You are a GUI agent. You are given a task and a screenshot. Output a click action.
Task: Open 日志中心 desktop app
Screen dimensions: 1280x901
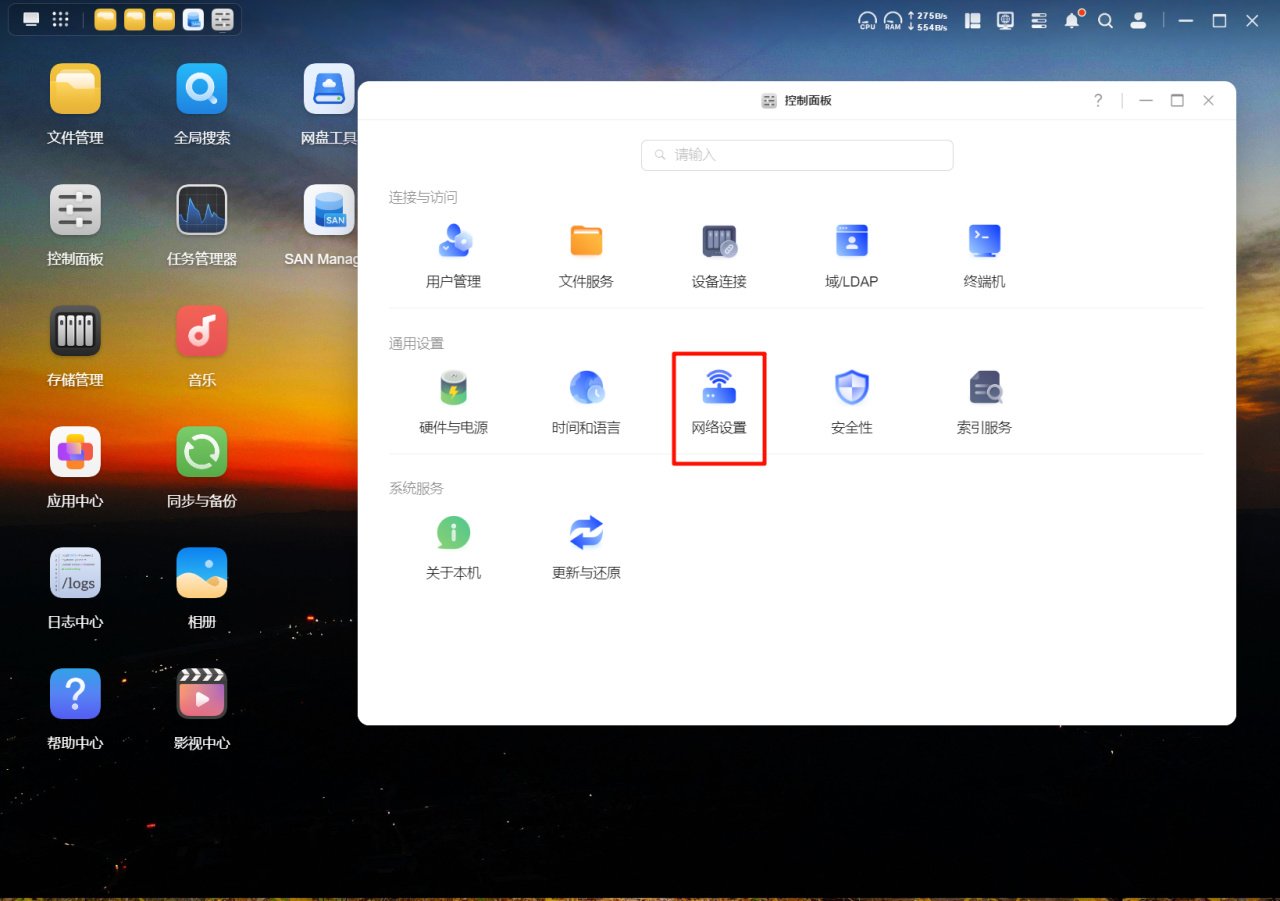(75, 588)
